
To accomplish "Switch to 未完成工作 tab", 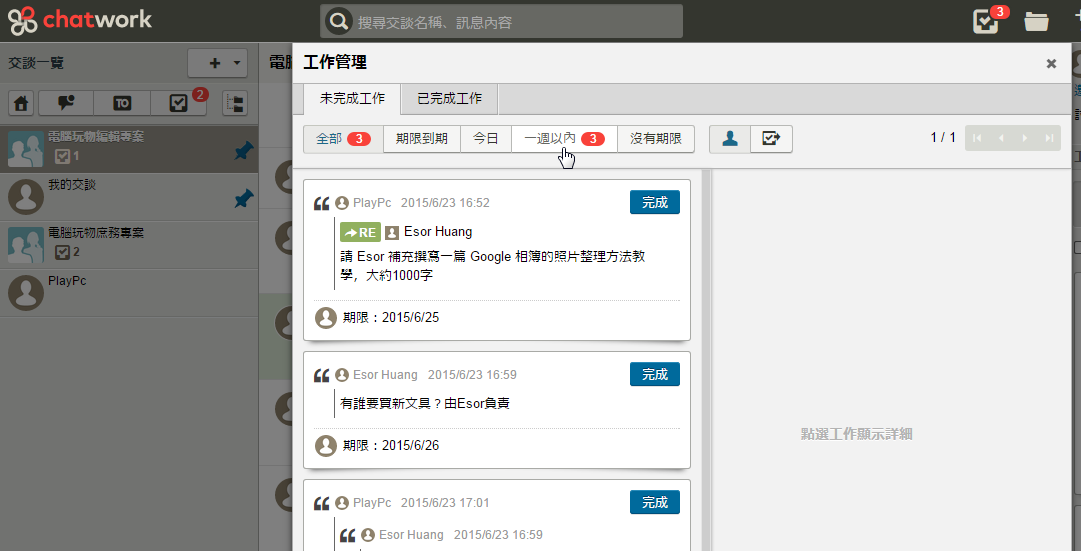I will [352, 99].
